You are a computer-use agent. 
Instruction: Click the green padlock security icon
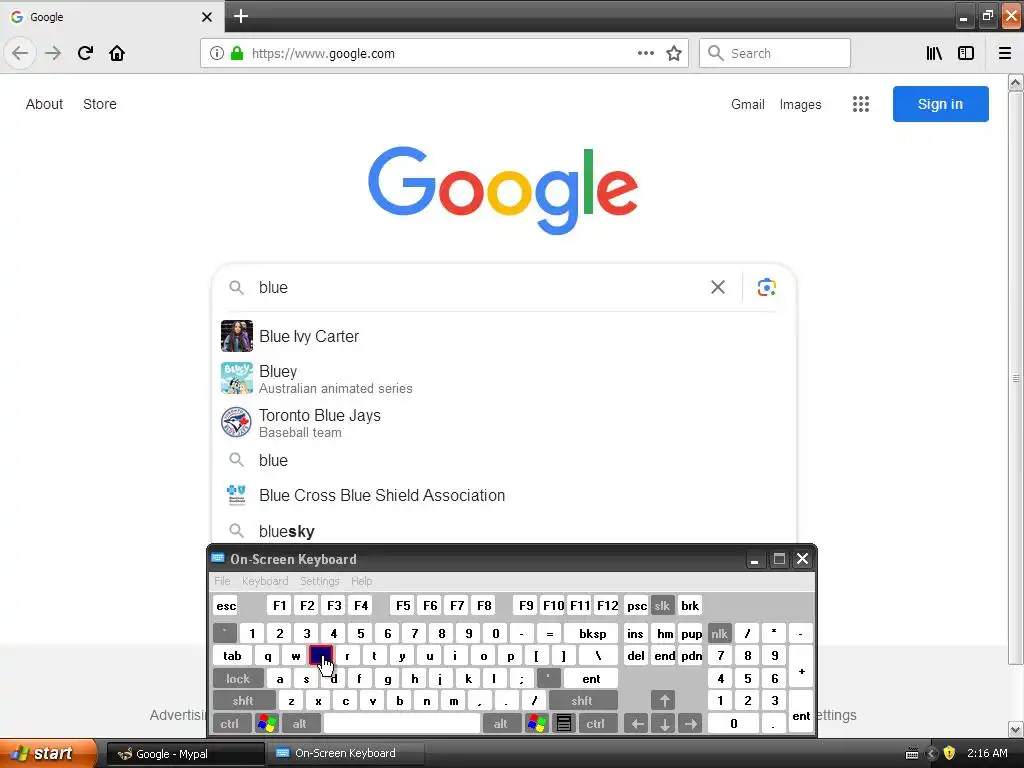coord(237,53)
